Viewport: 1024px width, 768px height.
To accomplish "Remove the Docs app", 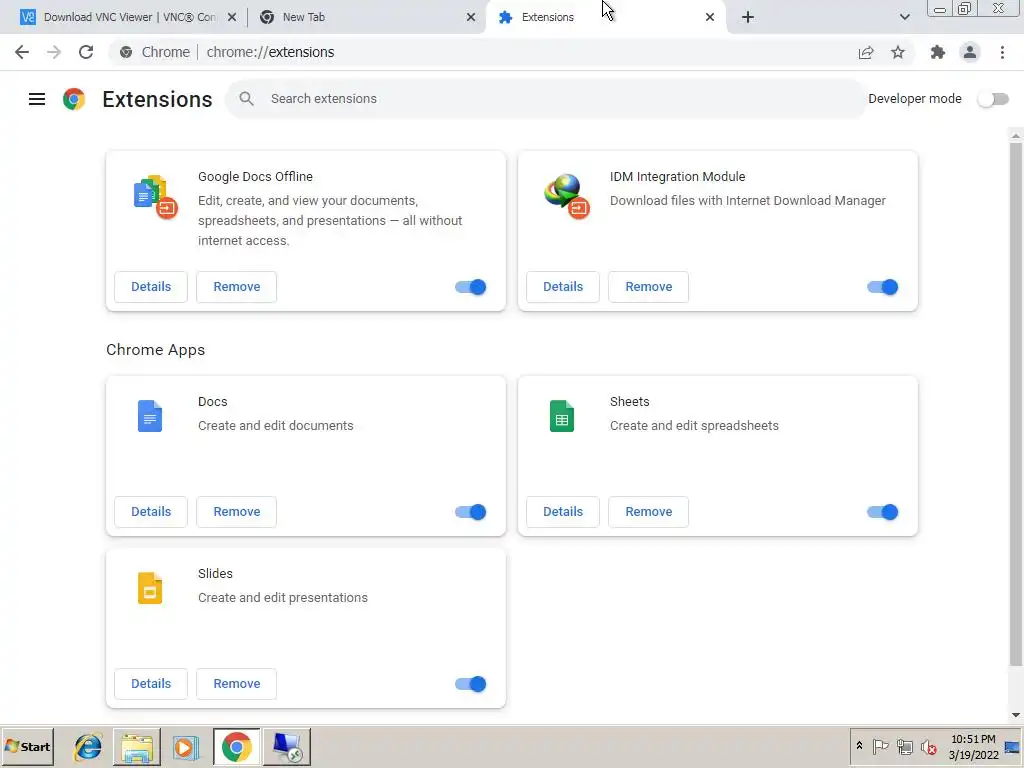I will click(x=236, y=512).
